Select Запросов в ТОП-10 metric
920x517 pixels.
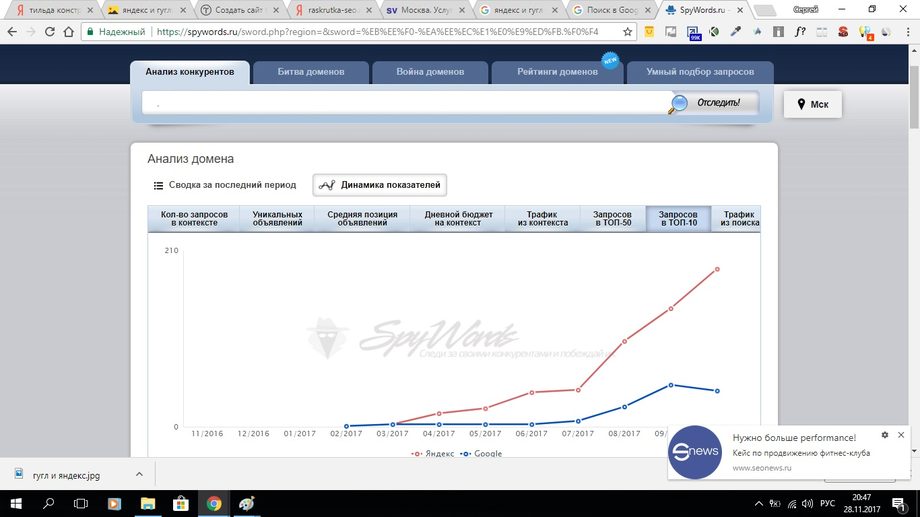point(678,218)
